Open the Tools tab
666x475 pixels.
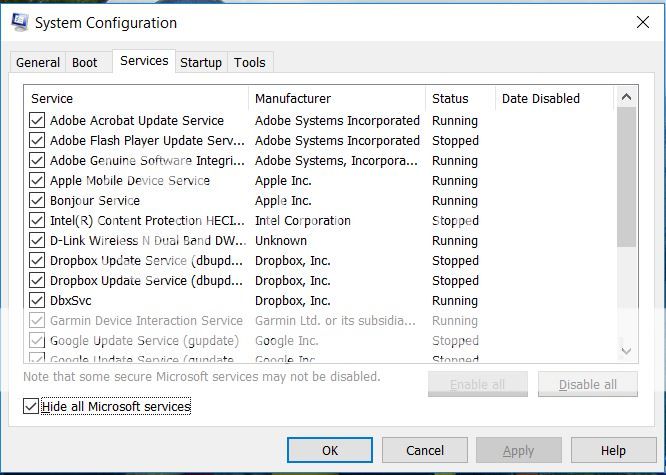[x=250, y=62]
